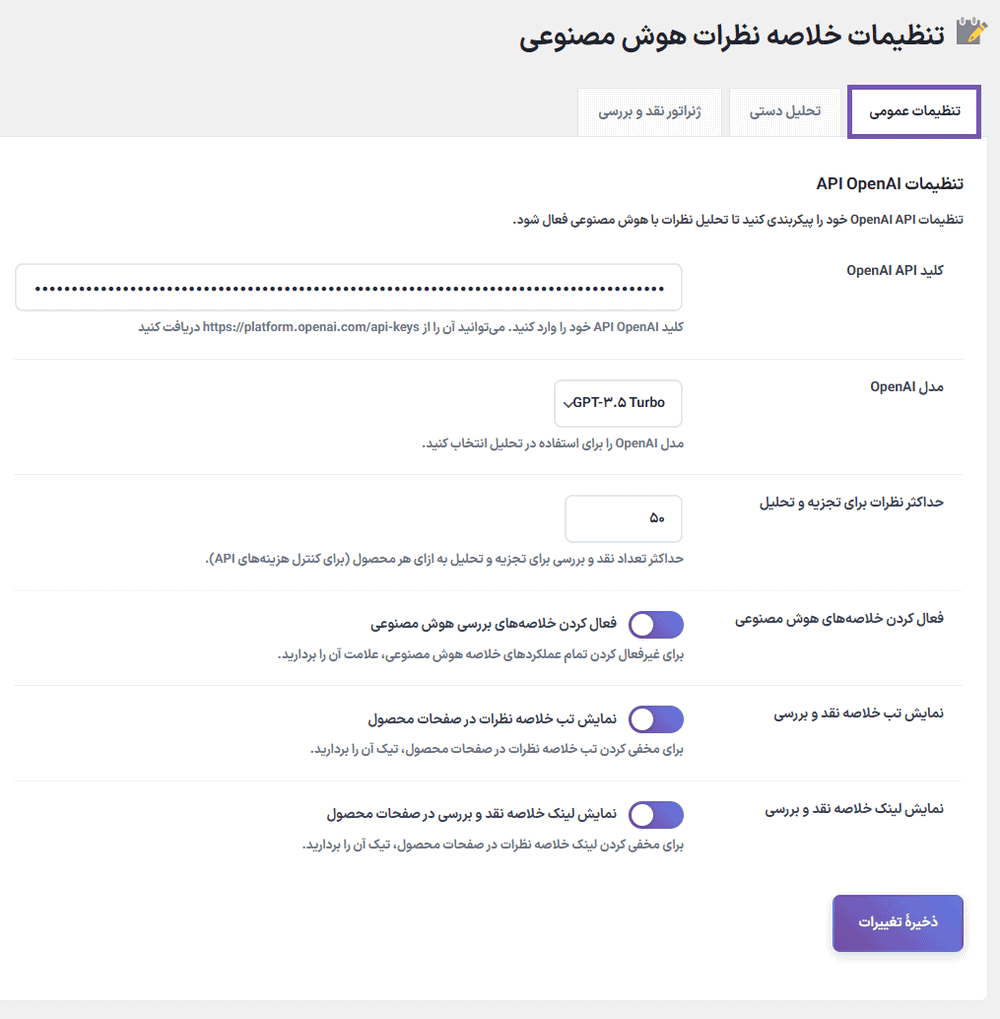Toggle the "فعال کردن خلاصه‌های بررسی هوش مصنوعی" switch
Image resolution: width=1000 pixels, height=1019 pixels.
click(x=656, y=625)
